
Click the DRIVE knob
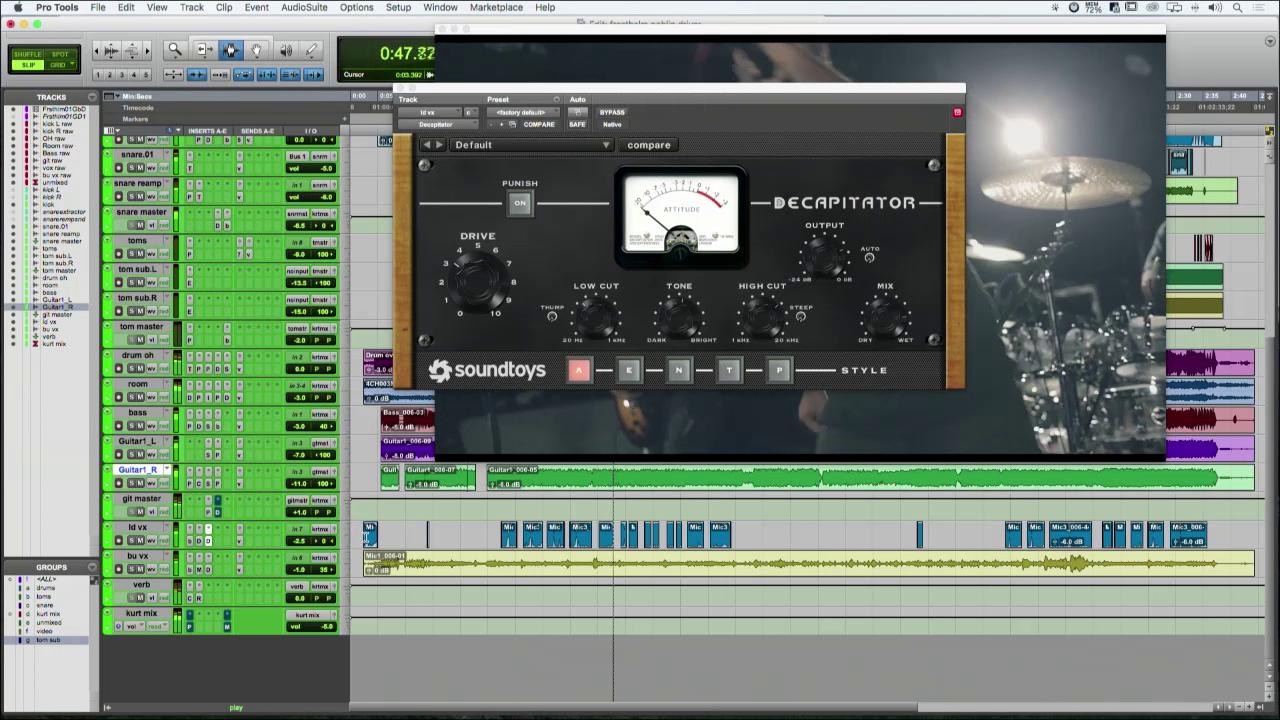pyautogui.click(x=478, y=281)
